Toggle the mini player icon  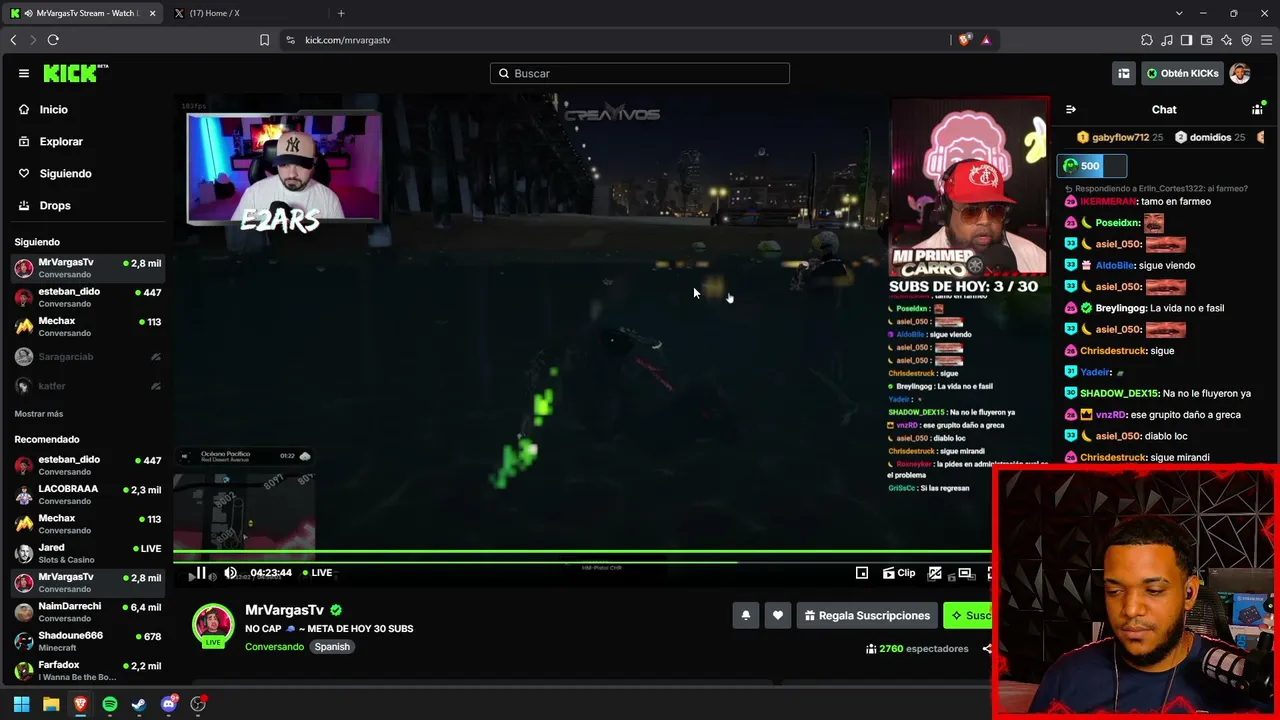point(862,573)
